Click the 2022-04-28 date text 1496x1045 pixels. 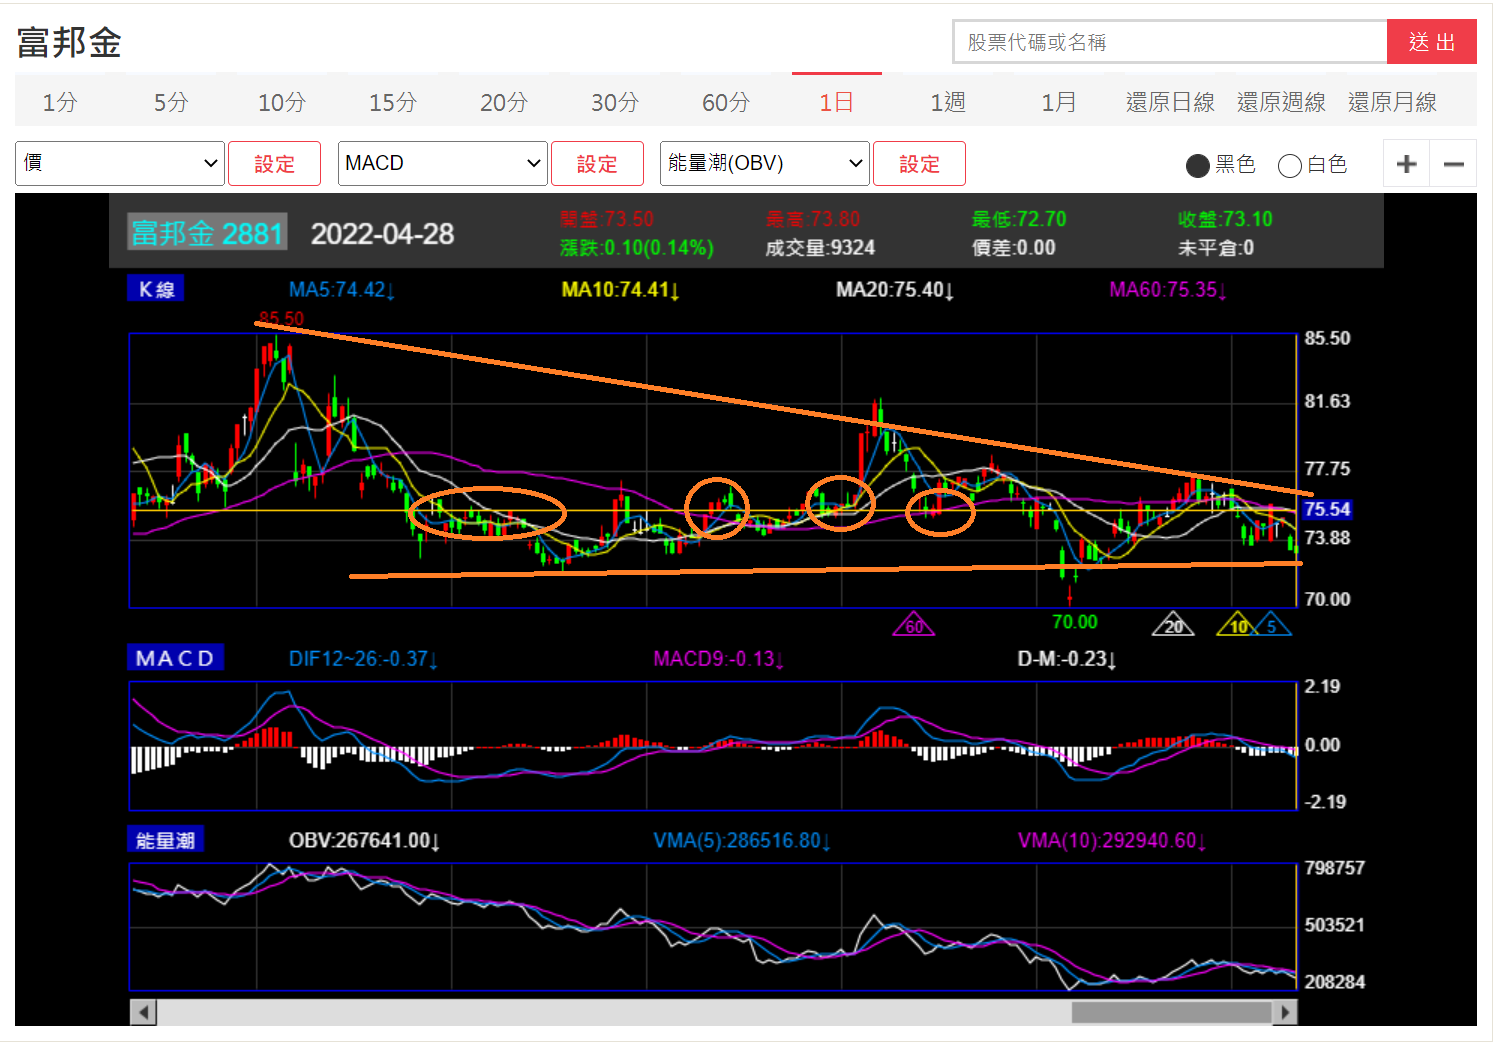(x=382, y=234)
